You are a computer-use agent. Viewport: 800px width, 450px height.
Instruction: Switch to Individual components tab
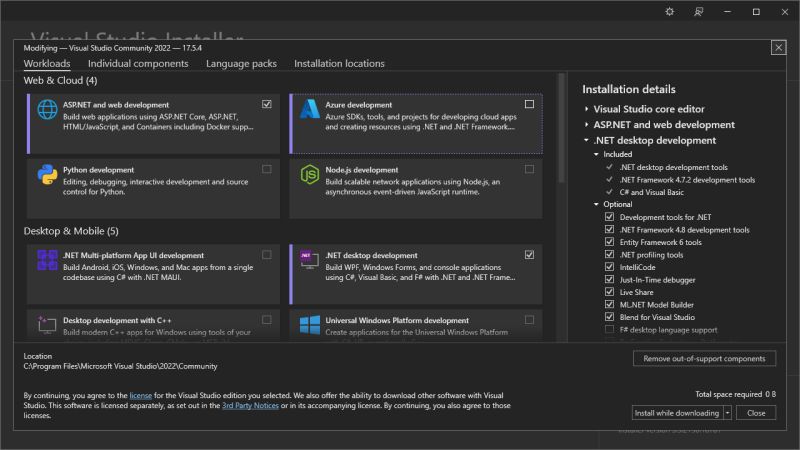138,63
